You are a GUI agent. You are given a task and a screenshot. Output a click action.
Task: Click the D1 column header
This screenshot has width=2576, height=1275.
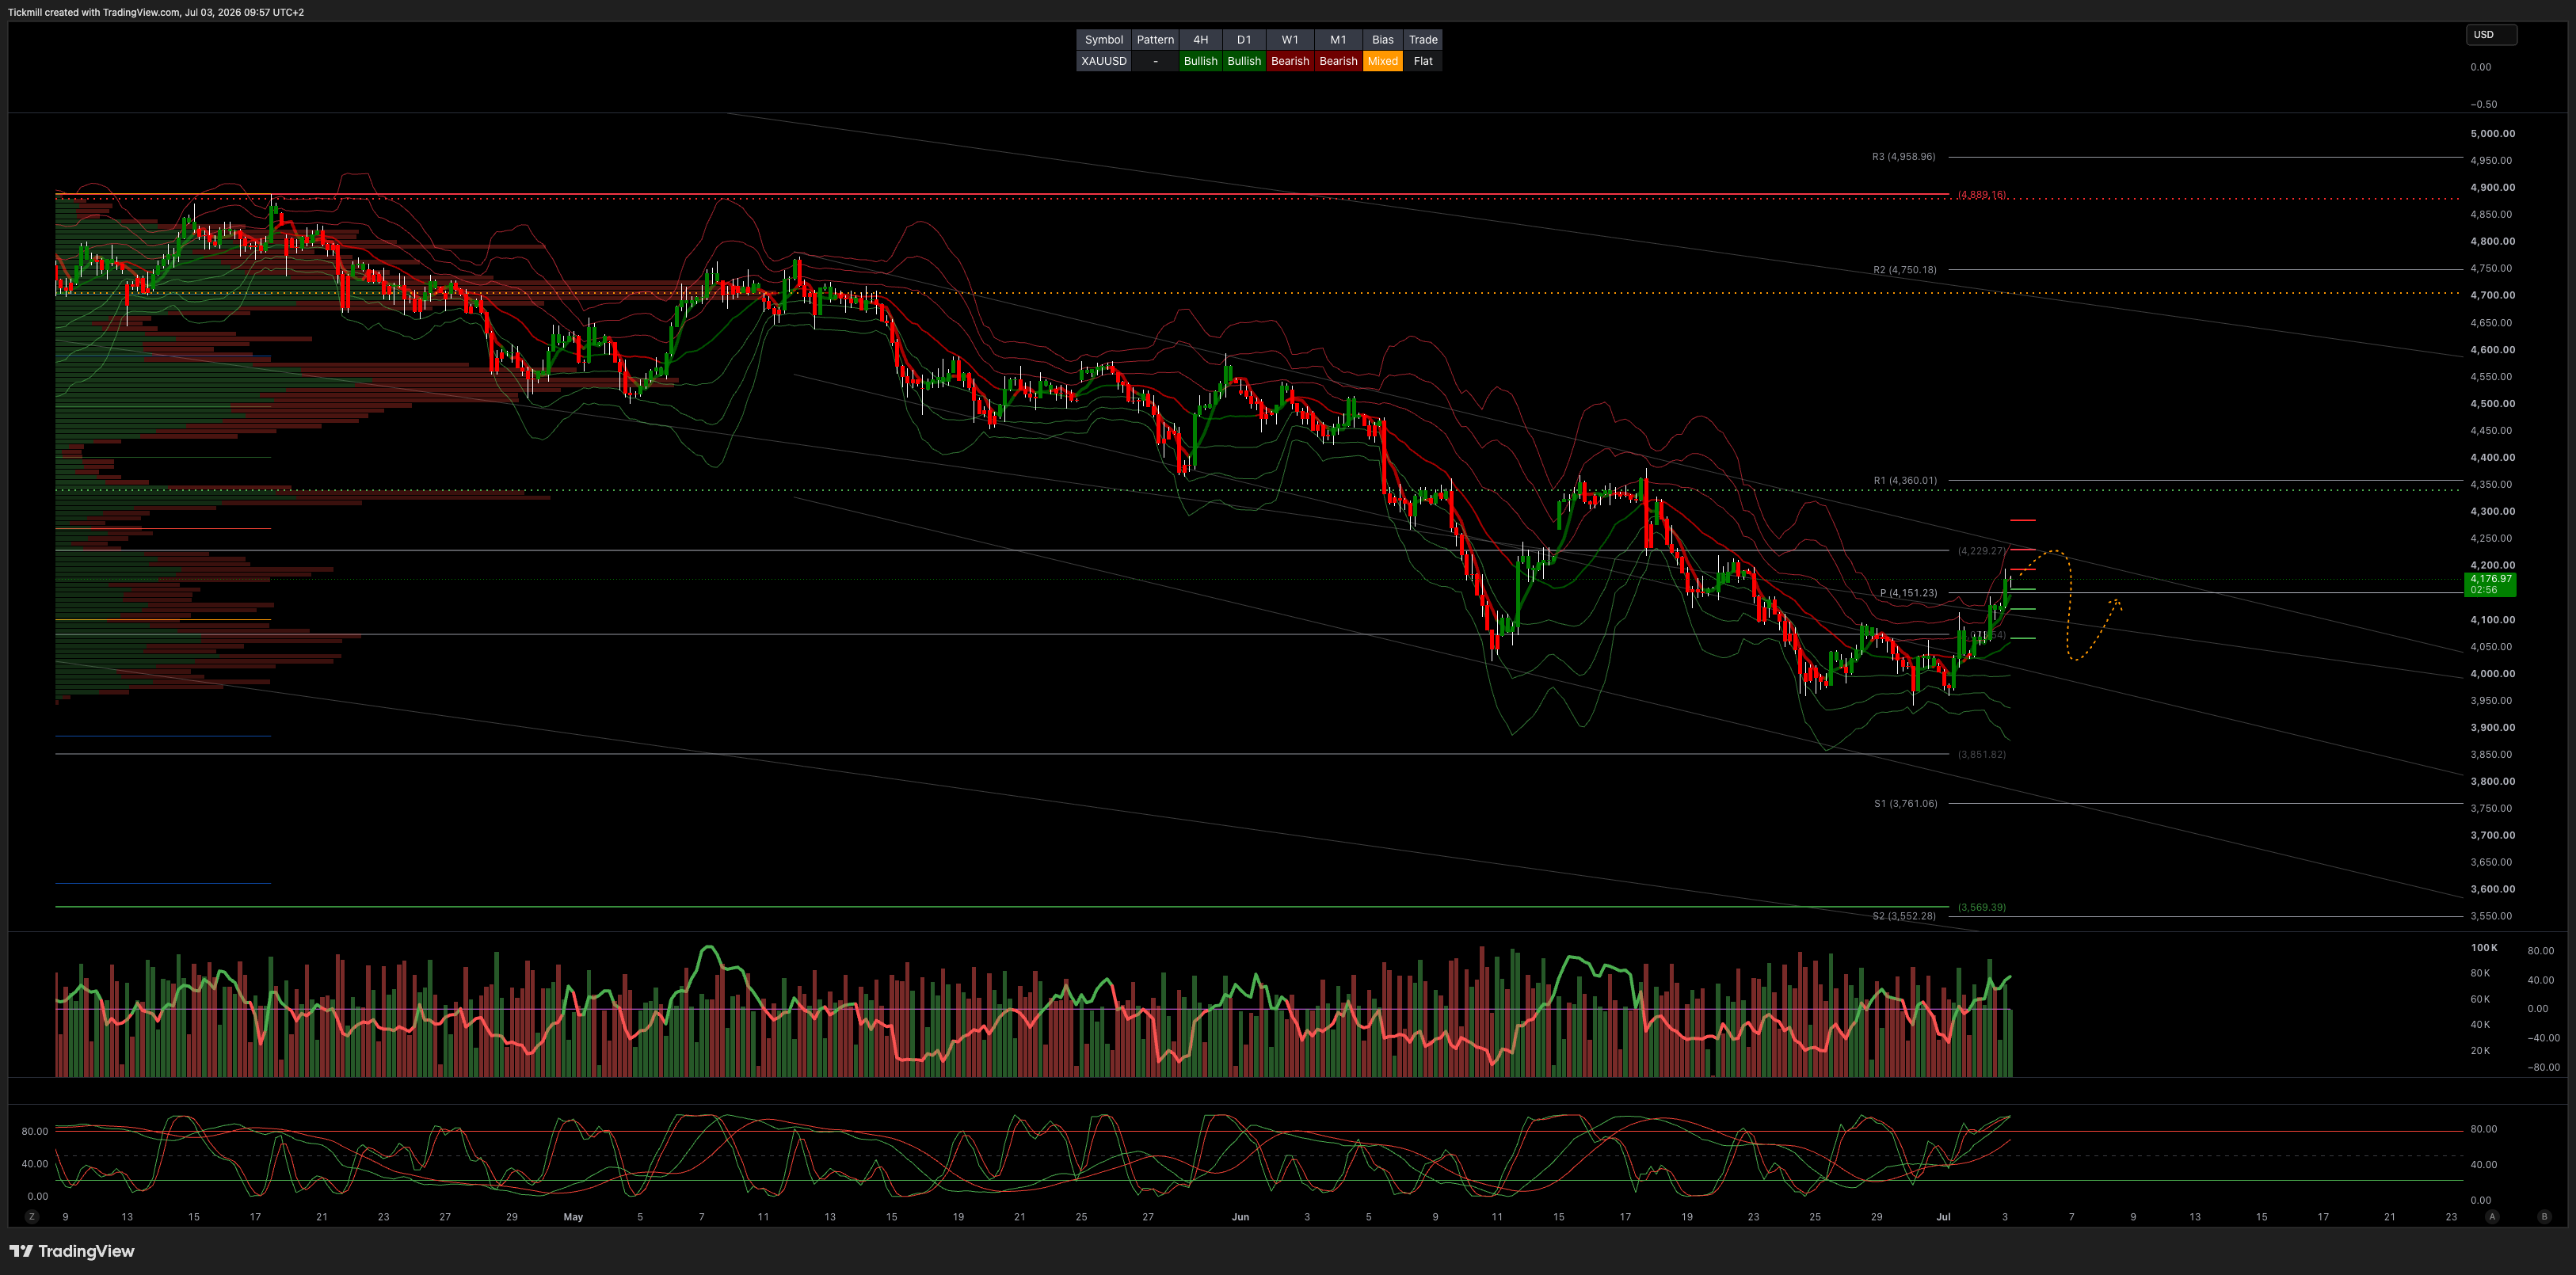point(1244,40)
